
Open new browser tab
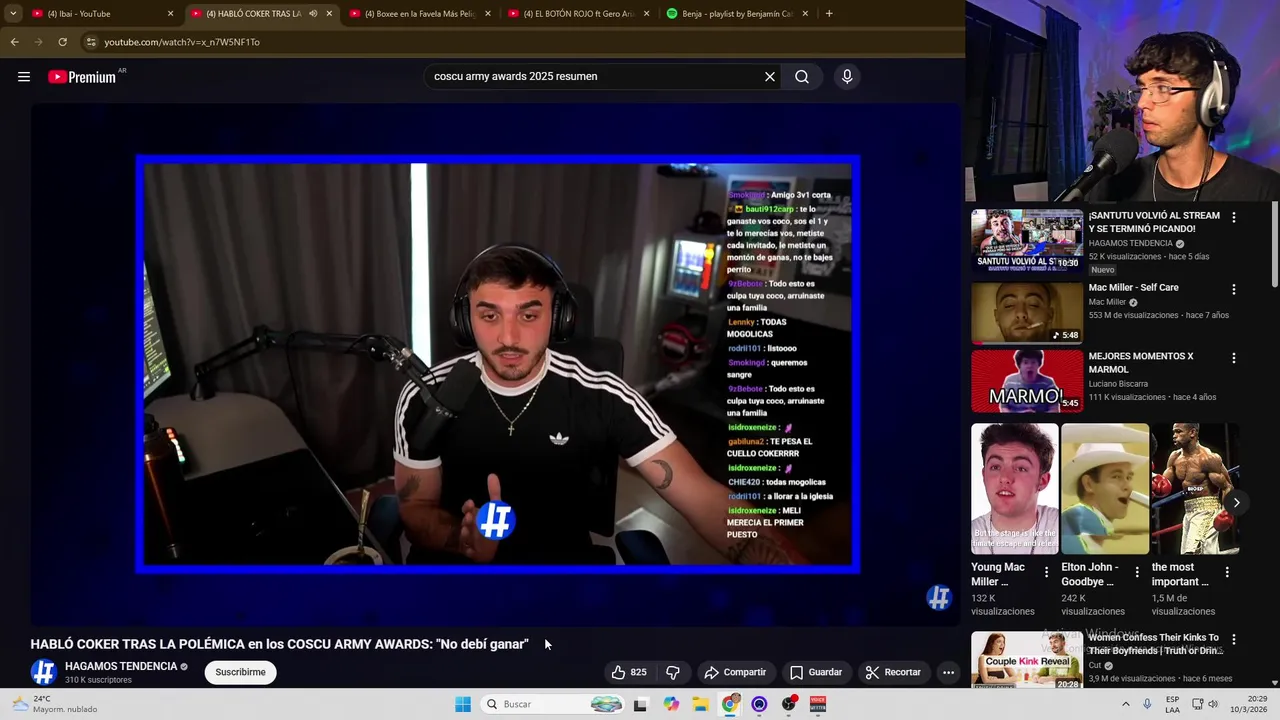[829, 14]
